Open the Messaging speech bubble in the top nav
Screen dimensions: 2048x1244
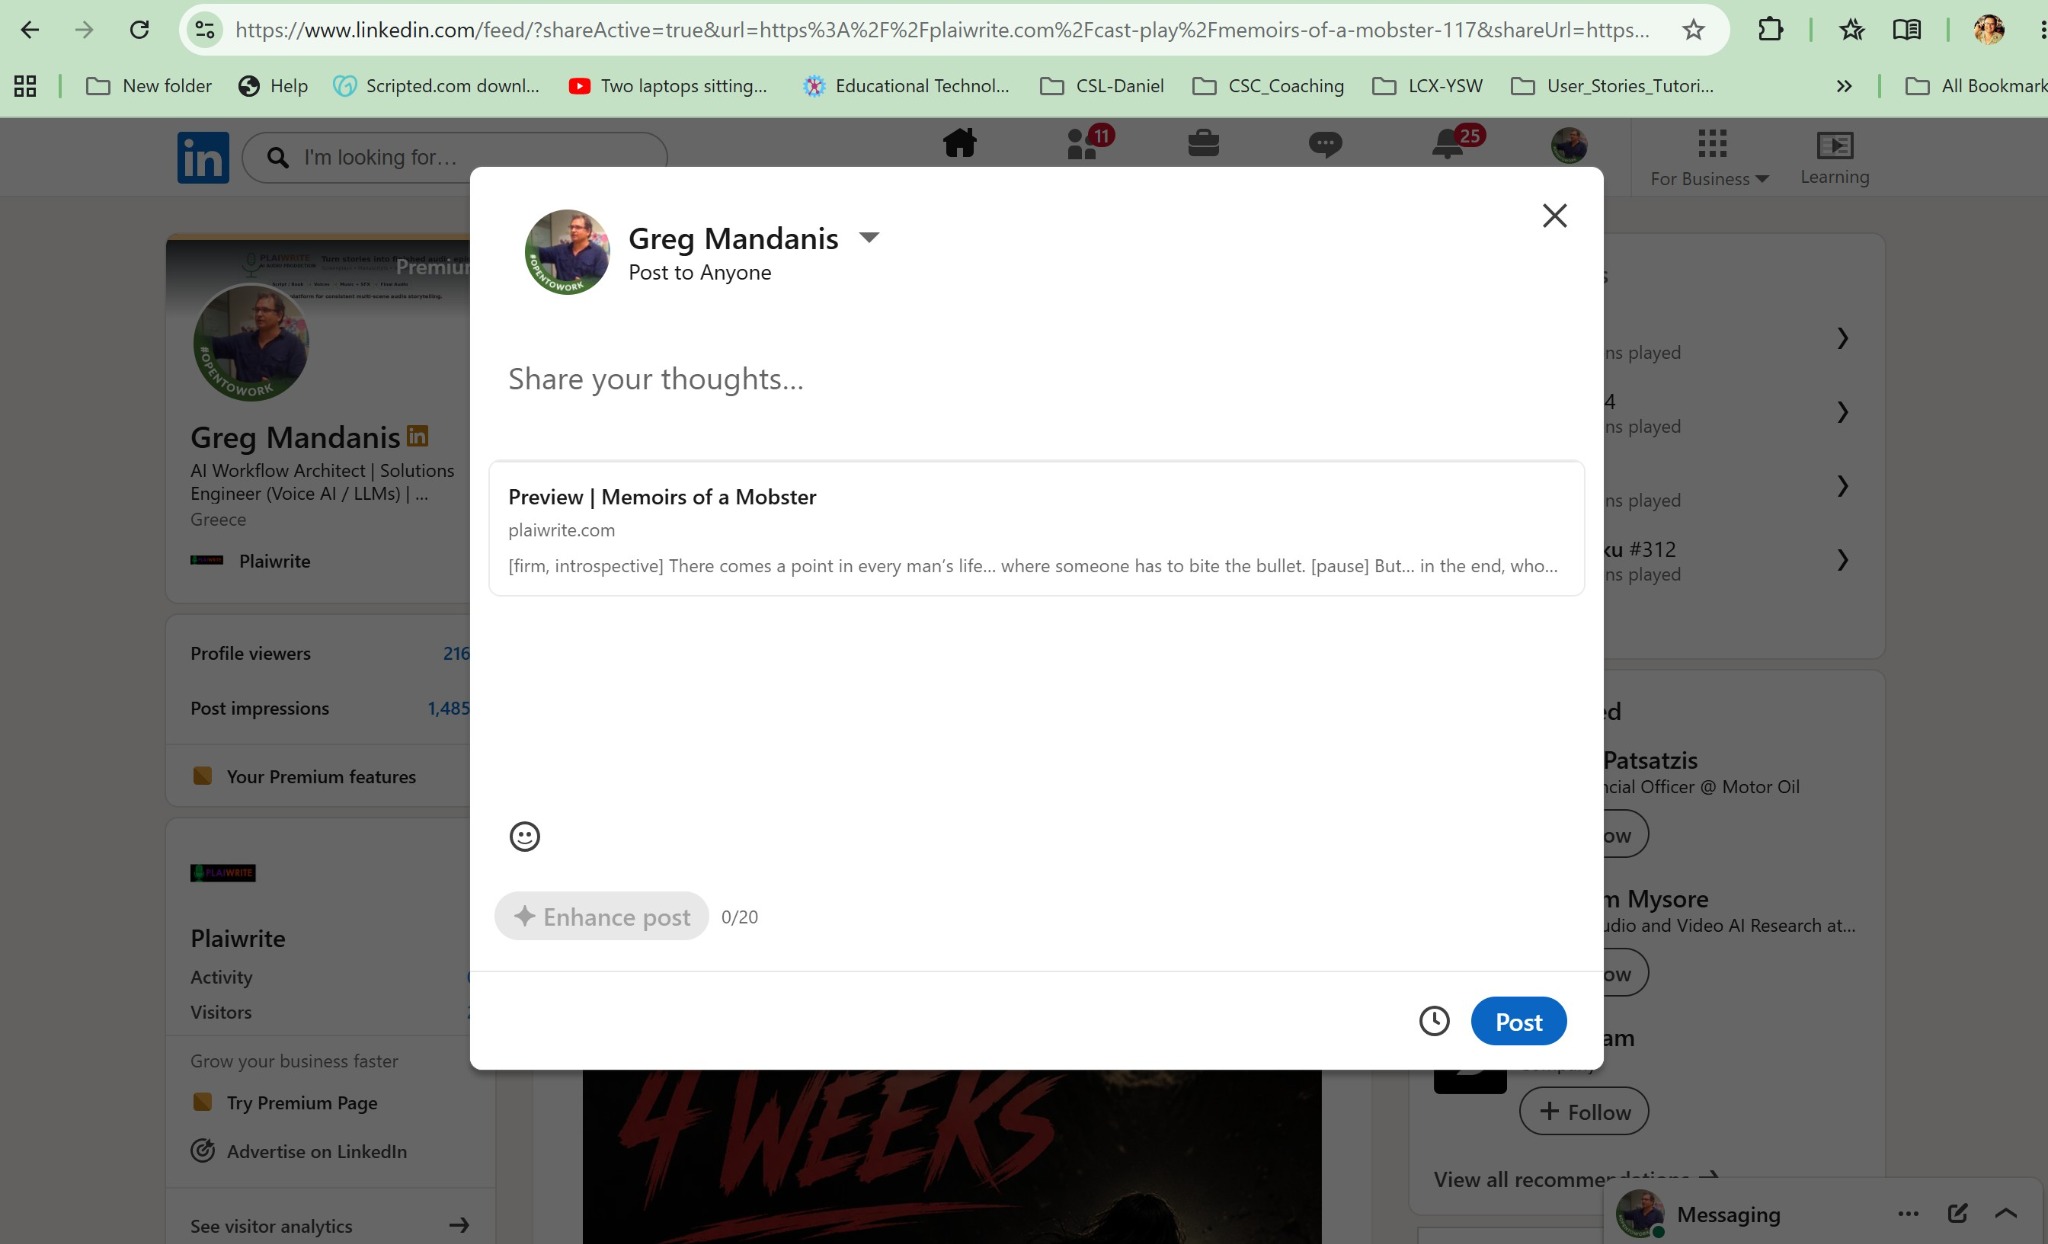1325,145
